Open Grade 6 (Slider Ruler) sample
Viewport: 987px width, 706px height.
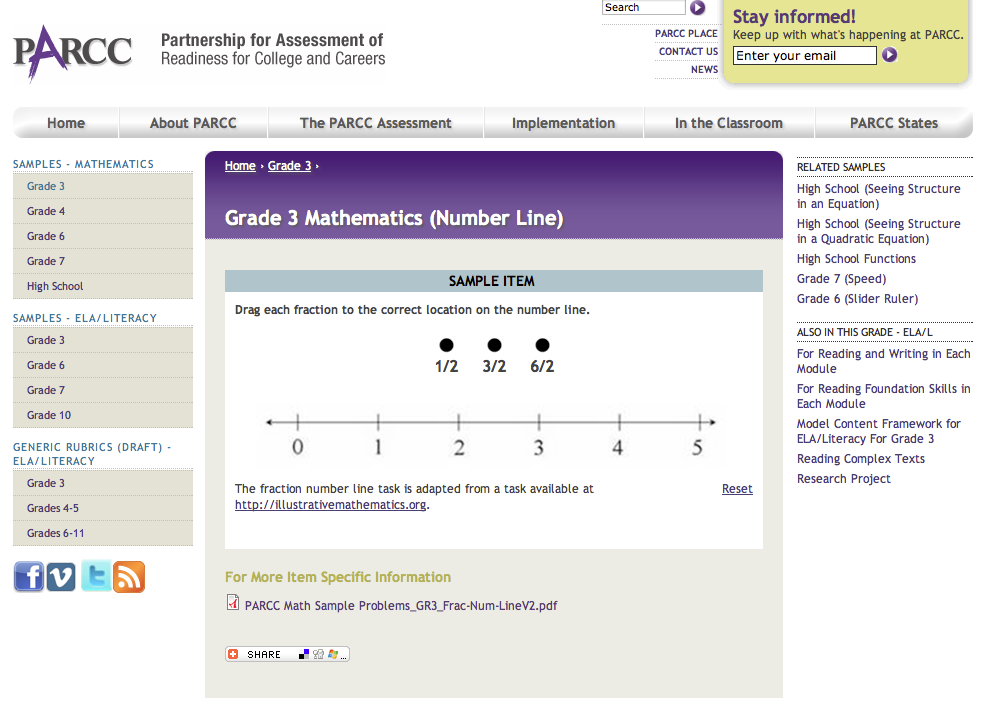tap(857, 299)
